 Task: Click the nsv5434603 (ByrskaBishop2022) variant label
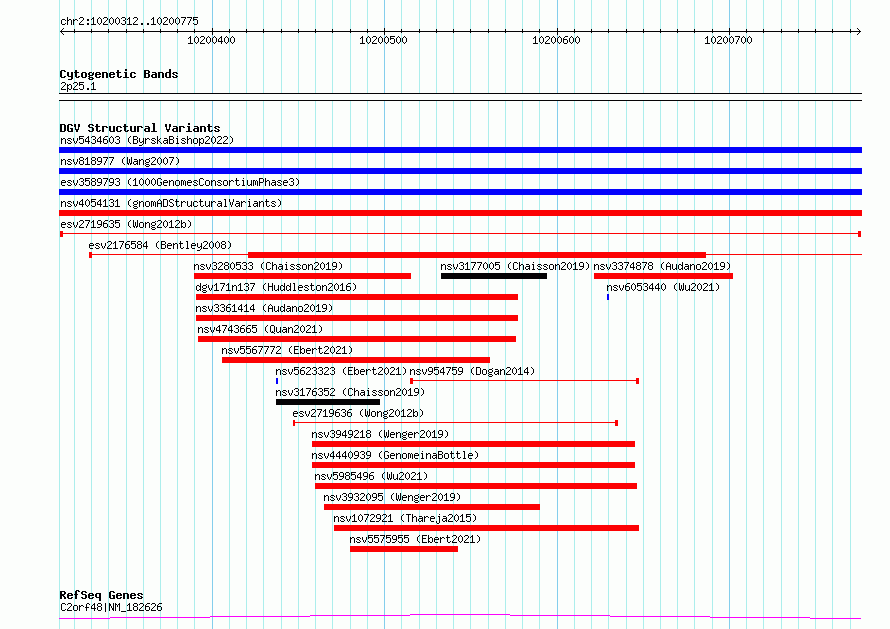(147, 140)
